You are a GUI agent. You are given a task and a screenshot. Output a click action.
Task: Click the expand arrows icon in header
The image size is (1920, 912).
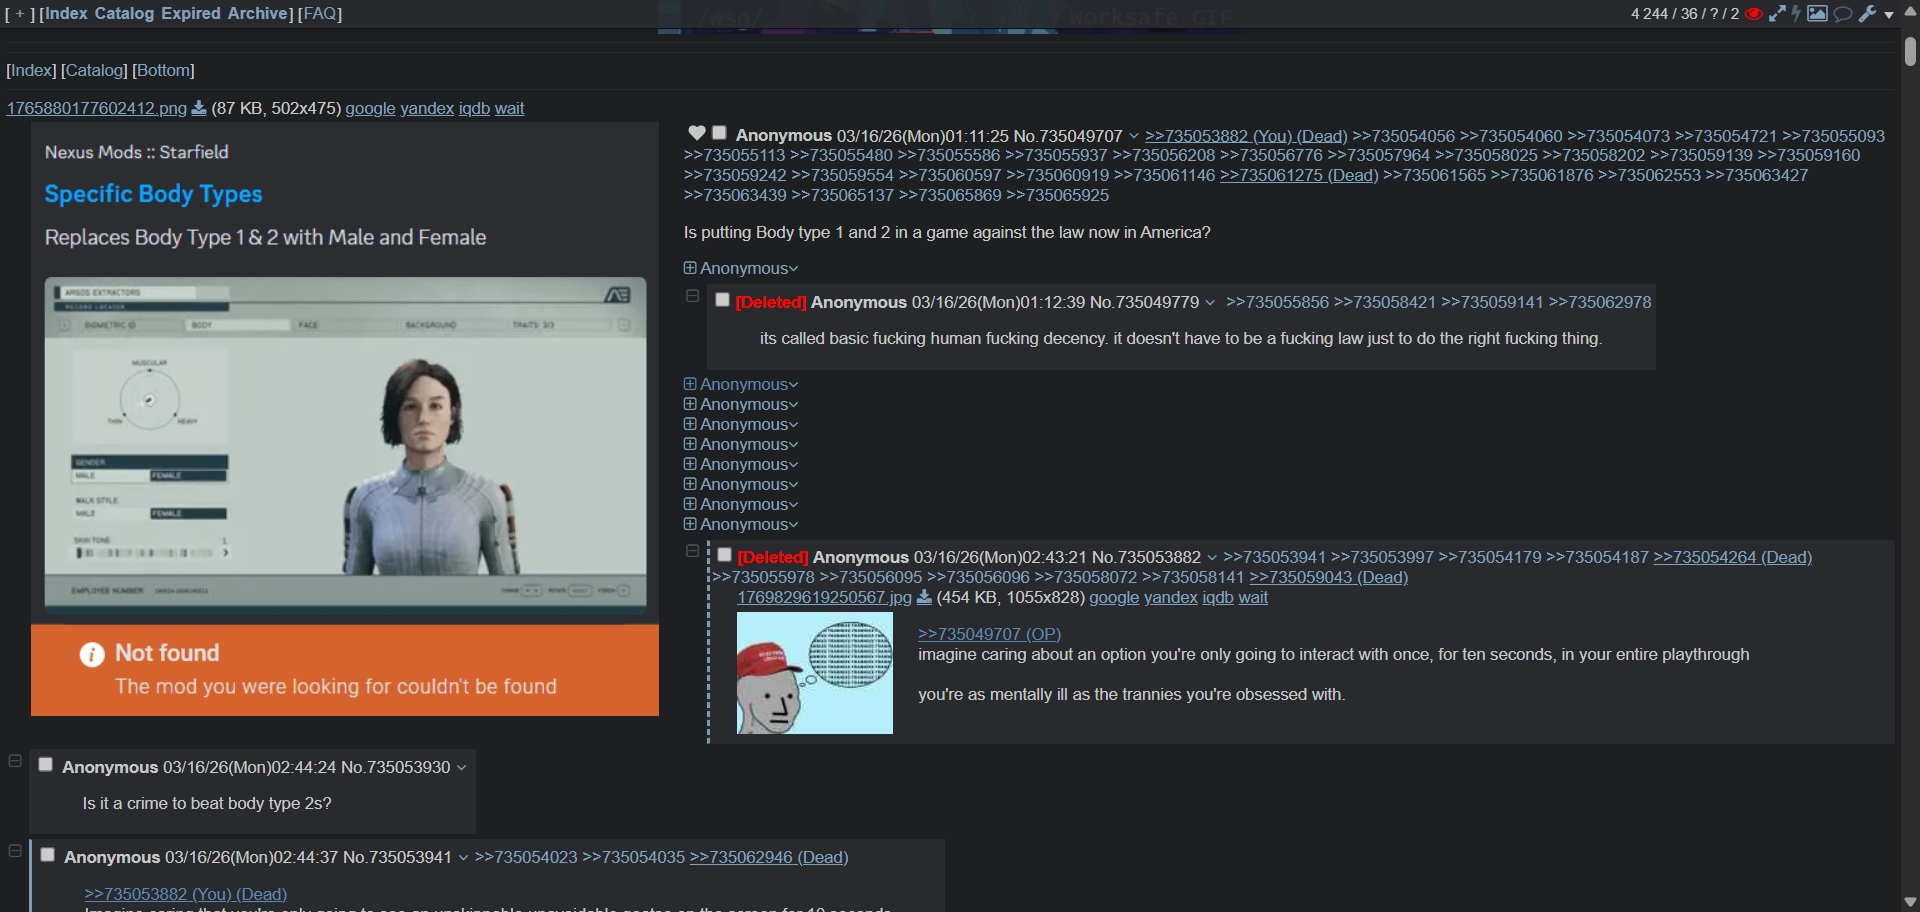[x=1777, y=14]
